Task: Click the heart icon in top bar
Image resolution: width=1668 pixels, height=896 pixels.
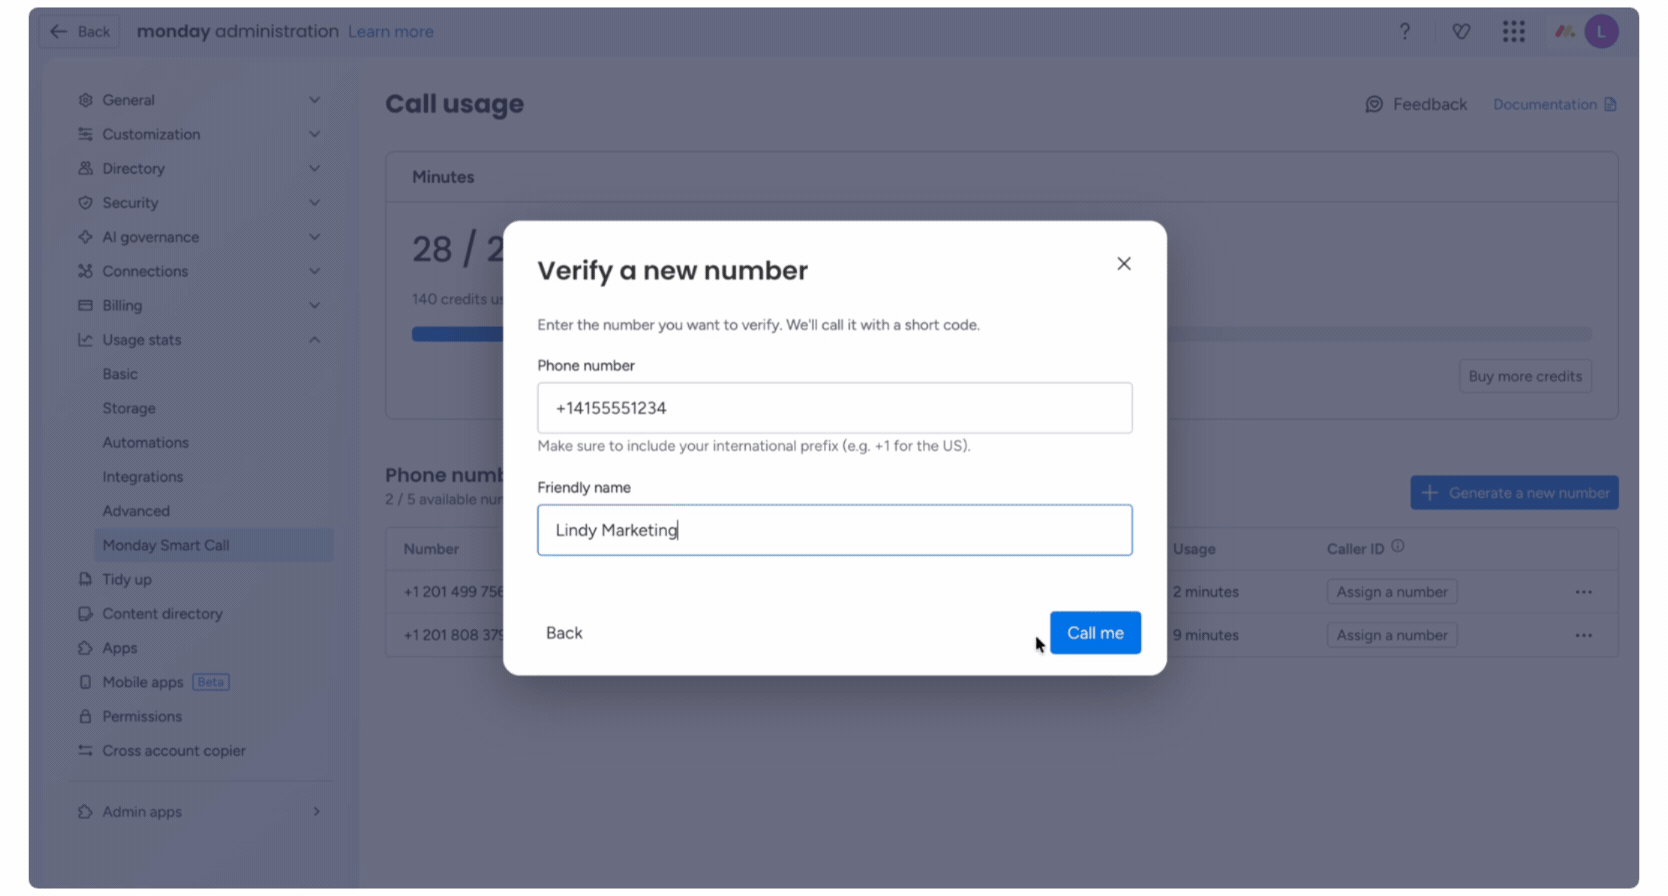Action: (1461, 32)
